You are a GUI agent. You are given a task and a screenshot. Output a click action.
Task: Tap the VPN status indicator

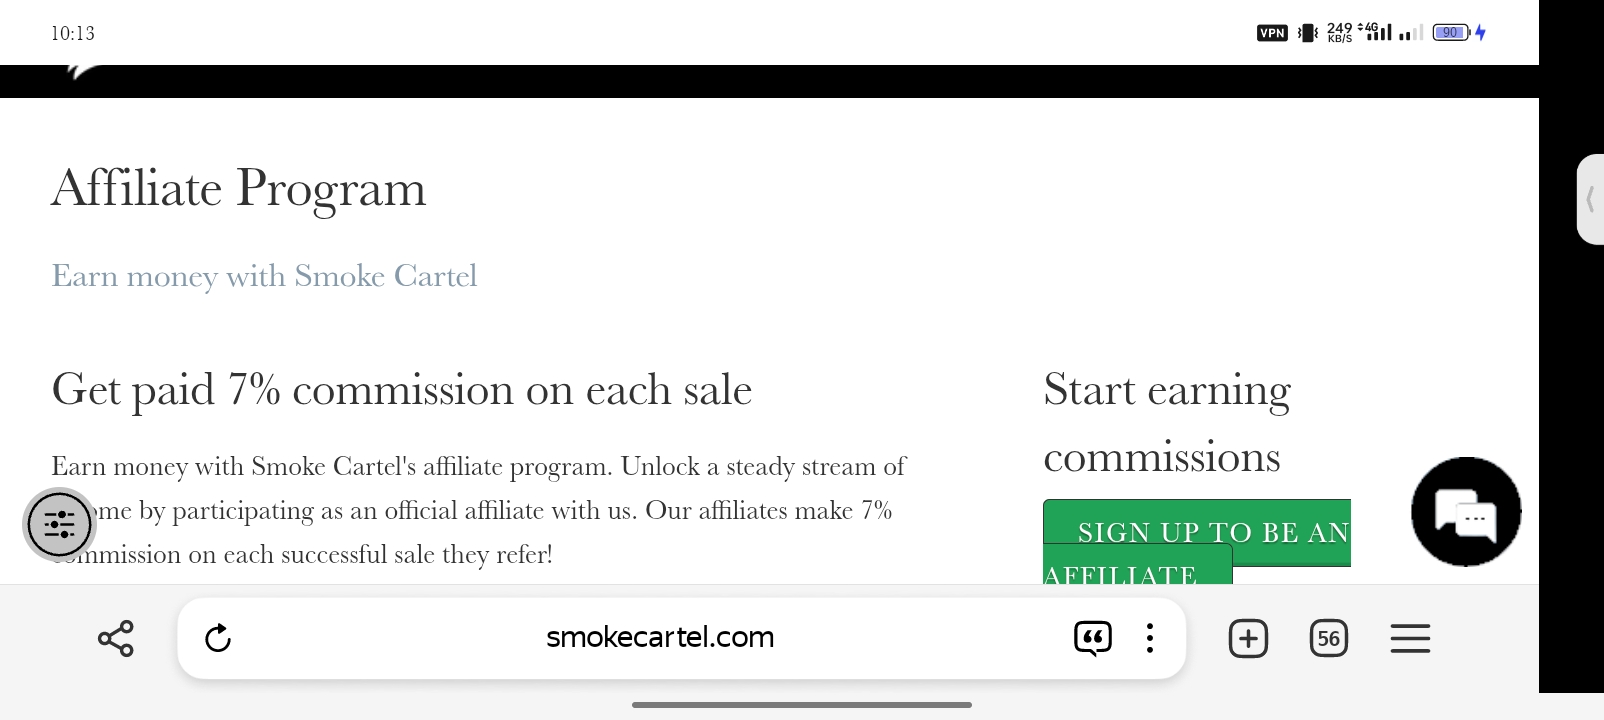(1272, 33)
